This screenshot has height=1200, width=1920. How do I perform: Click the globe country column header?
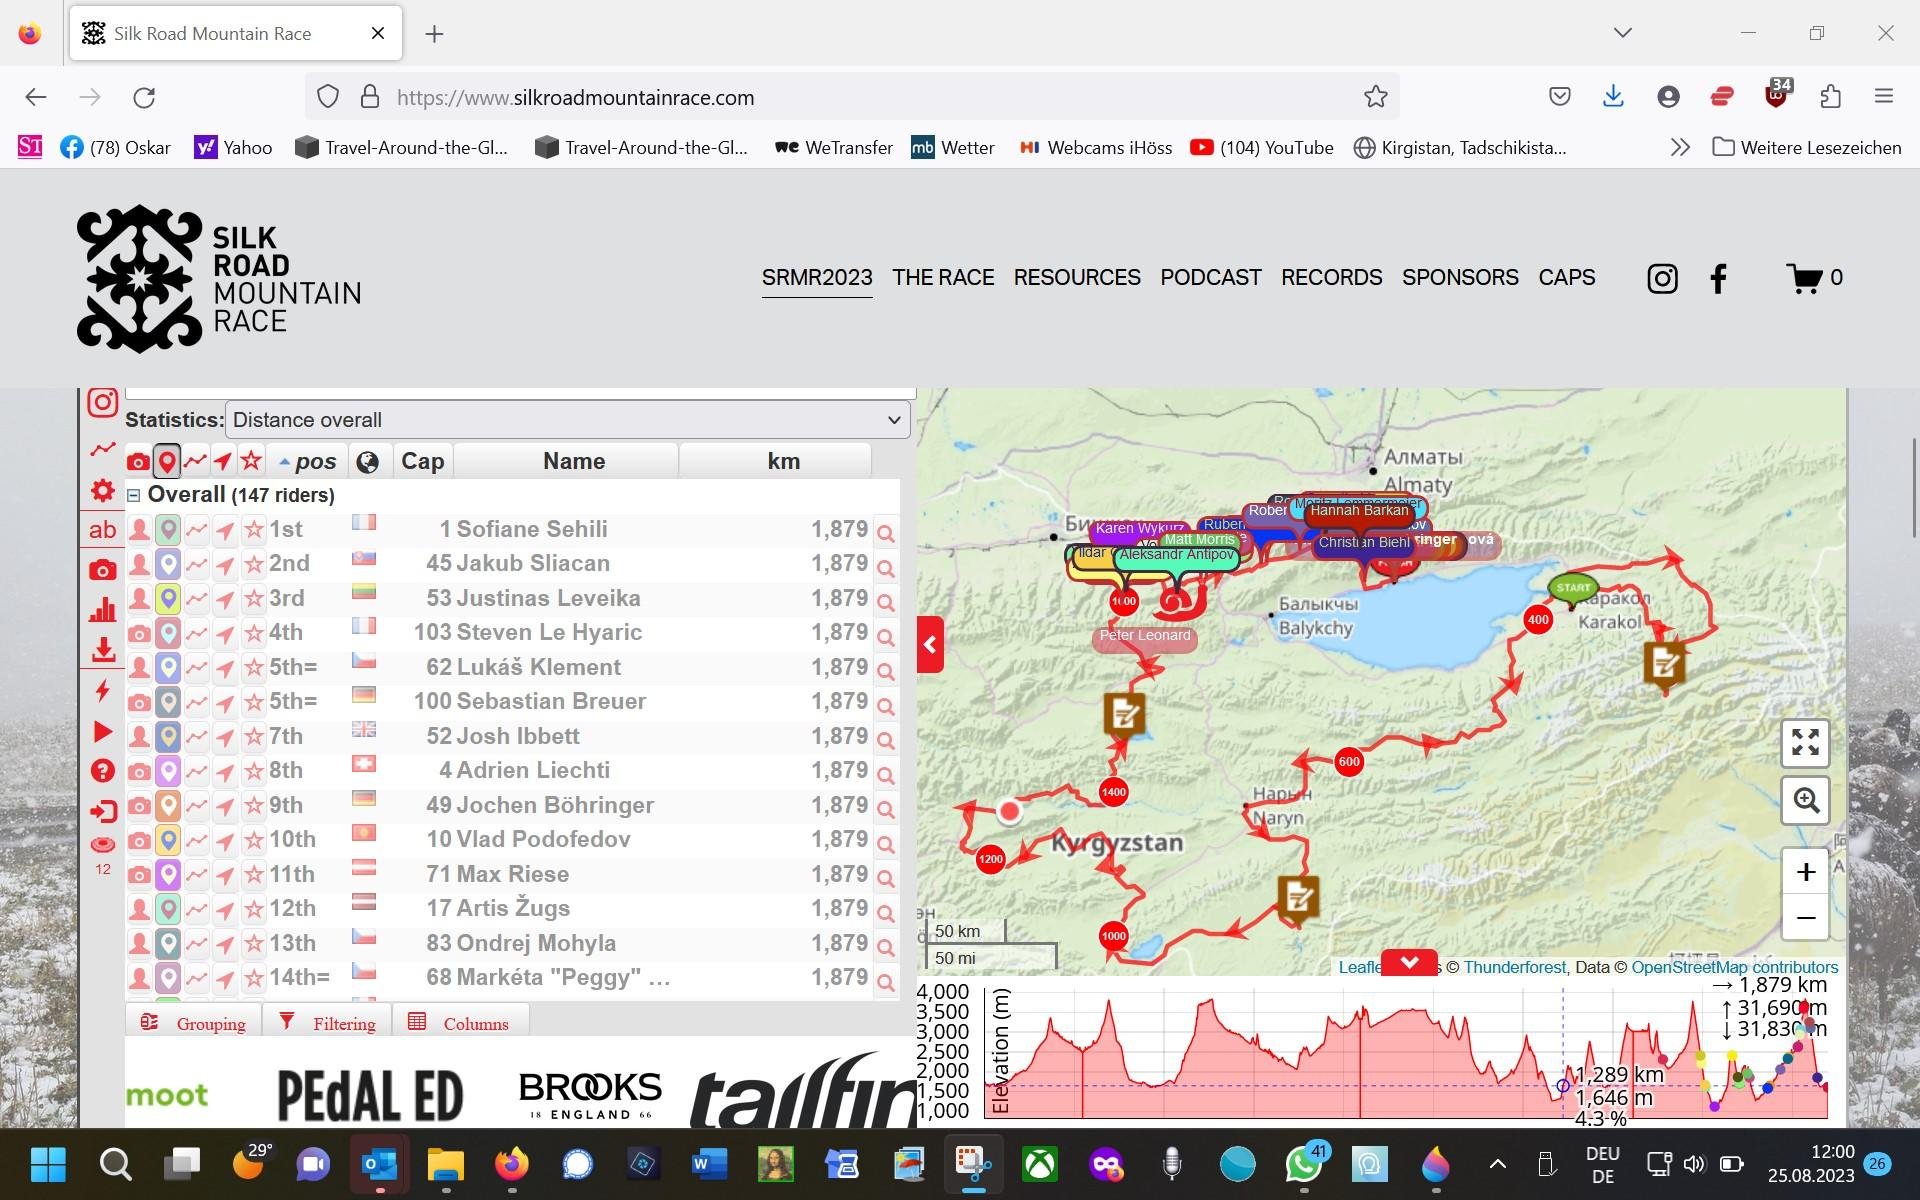click(367, 461)
